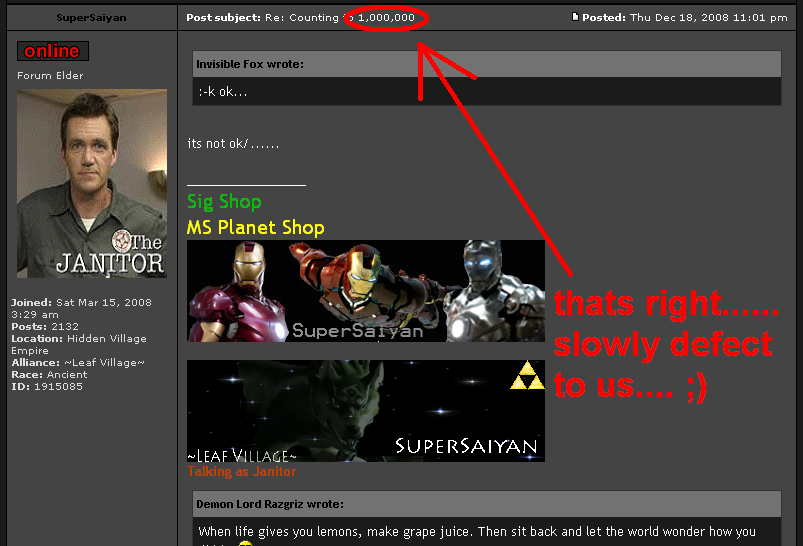Image resolution: width=803 pixels, height=546 pixels.
Task: Click the Alliance Leaf Village profile field
Action: [x=78, y=362]
